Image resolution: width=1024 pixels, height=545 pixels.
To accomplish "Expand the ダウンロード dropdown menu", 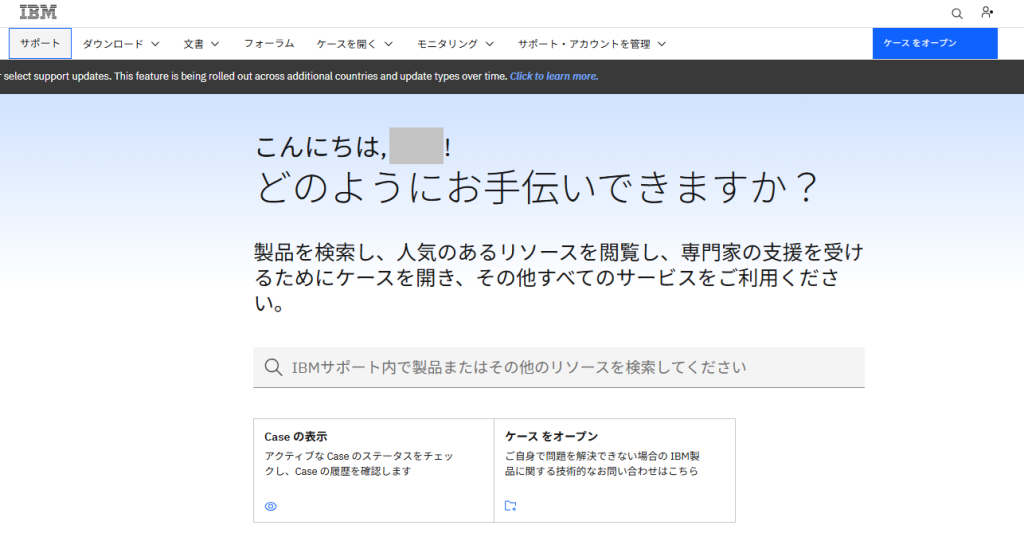I will 121,44.
